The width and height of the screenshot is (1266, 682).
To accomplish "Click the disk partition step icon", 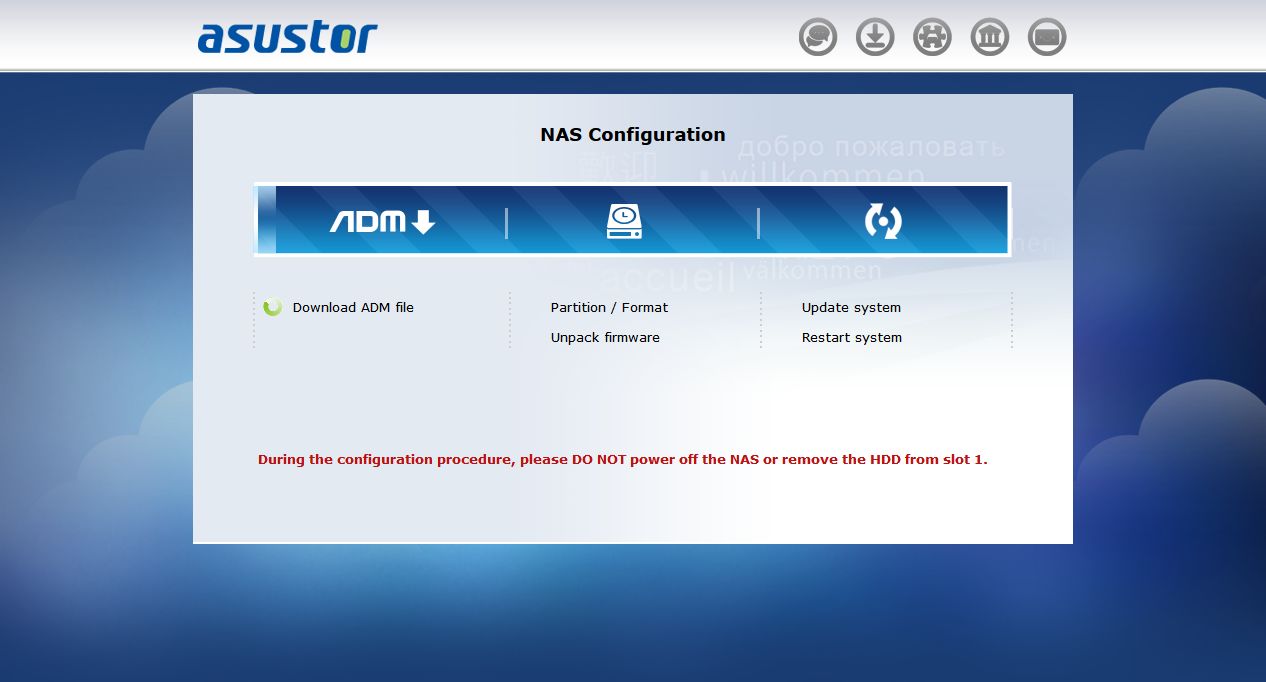I will [x=624, y=221].
